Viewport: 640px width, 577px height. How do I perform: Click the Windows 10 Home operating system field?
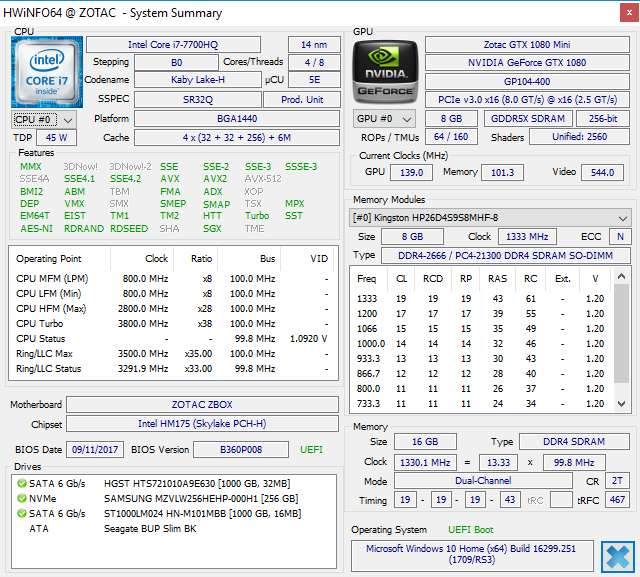(x=472, y=554)
